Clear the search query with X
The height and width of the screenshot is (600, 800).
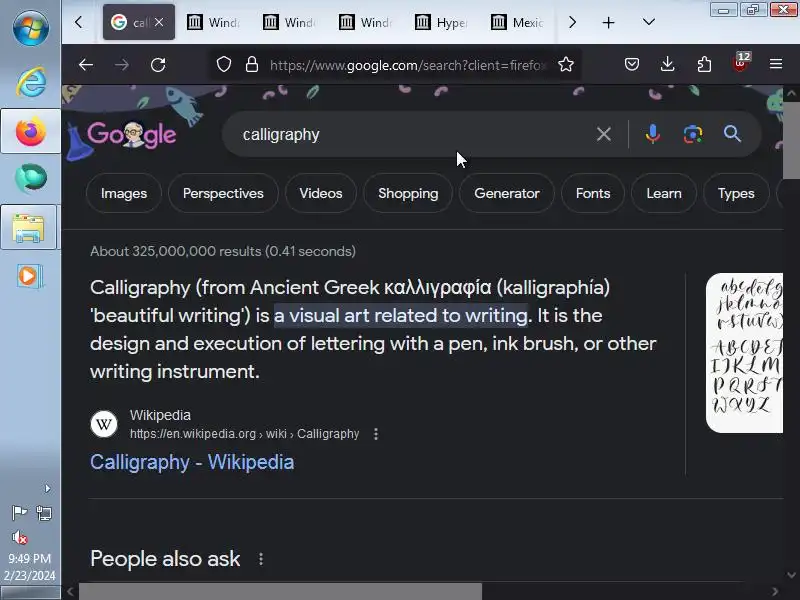point(604,134)
